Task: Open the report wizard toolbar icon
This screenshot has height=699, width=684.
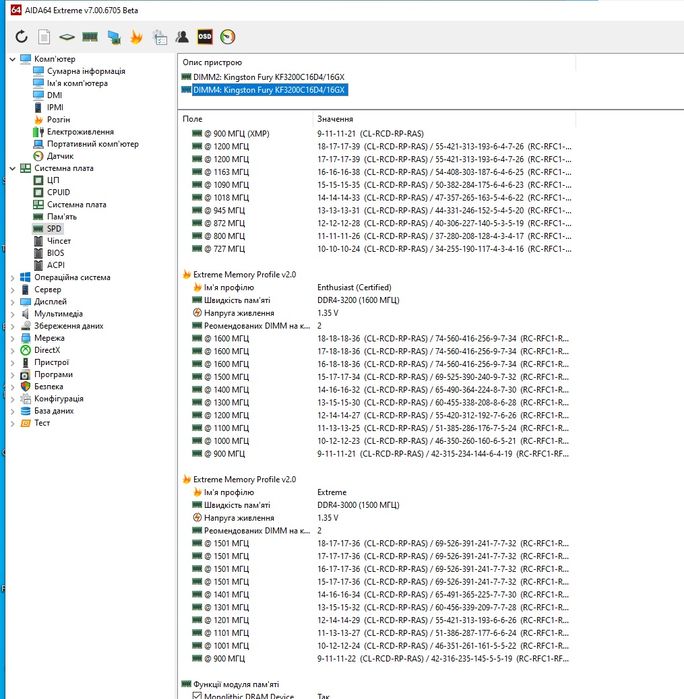Action: [x=160, y=37]
